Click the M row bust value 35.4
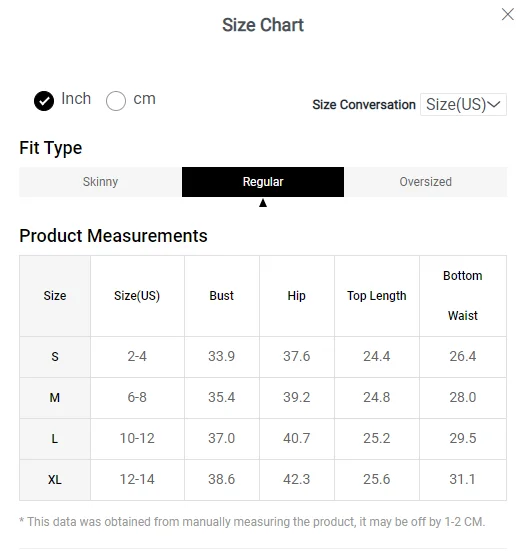 (222, 397)
